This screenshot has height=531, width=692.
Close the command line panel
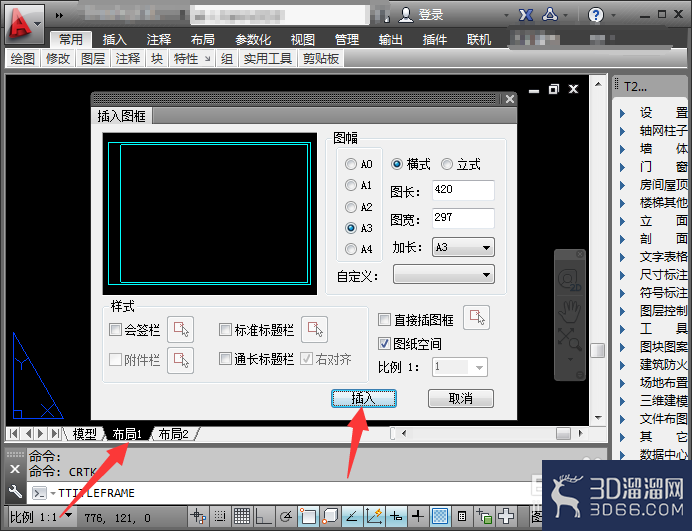[x=15, y=469]
